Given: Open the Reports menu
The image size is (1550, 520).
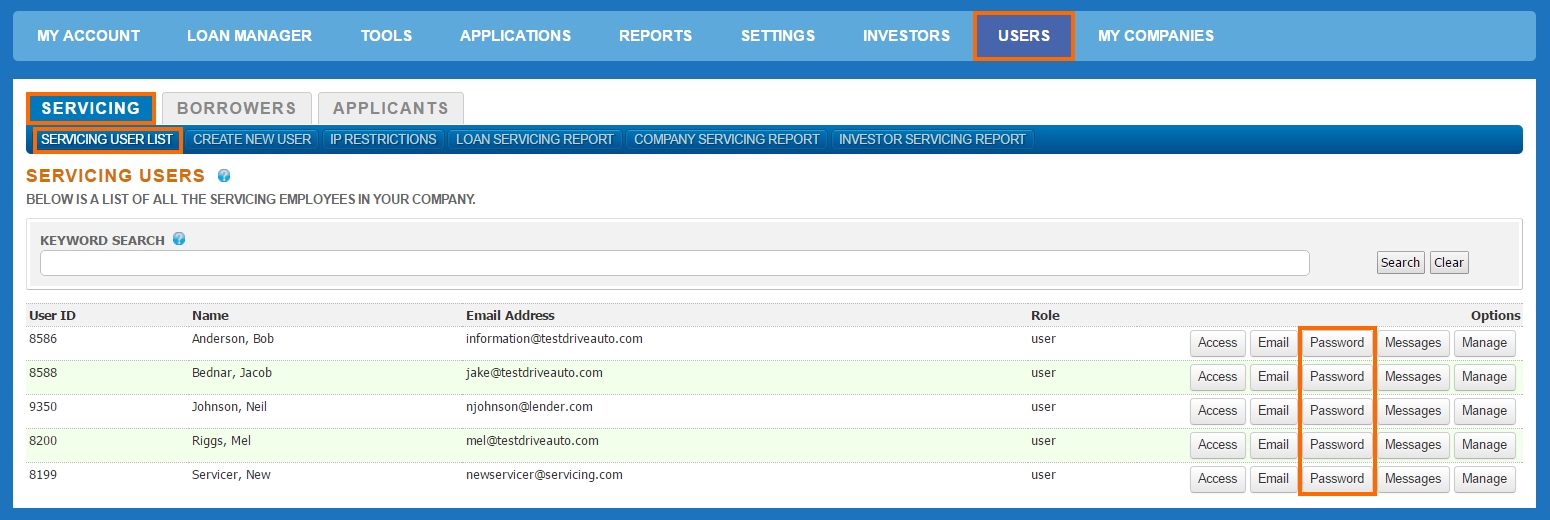Looking at the screenshot, I should (655, 36).
